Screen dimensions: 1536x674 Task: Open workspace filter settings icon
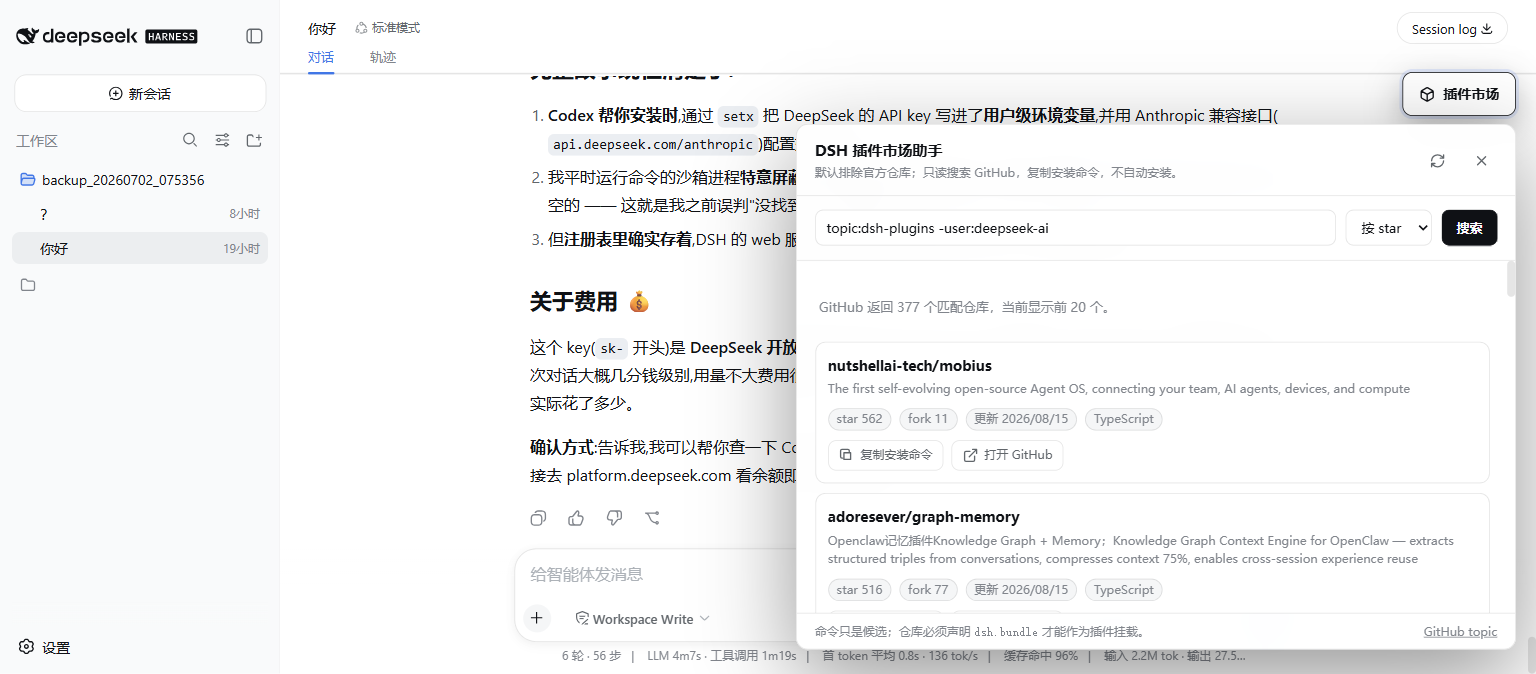click(x=223, y=140)
